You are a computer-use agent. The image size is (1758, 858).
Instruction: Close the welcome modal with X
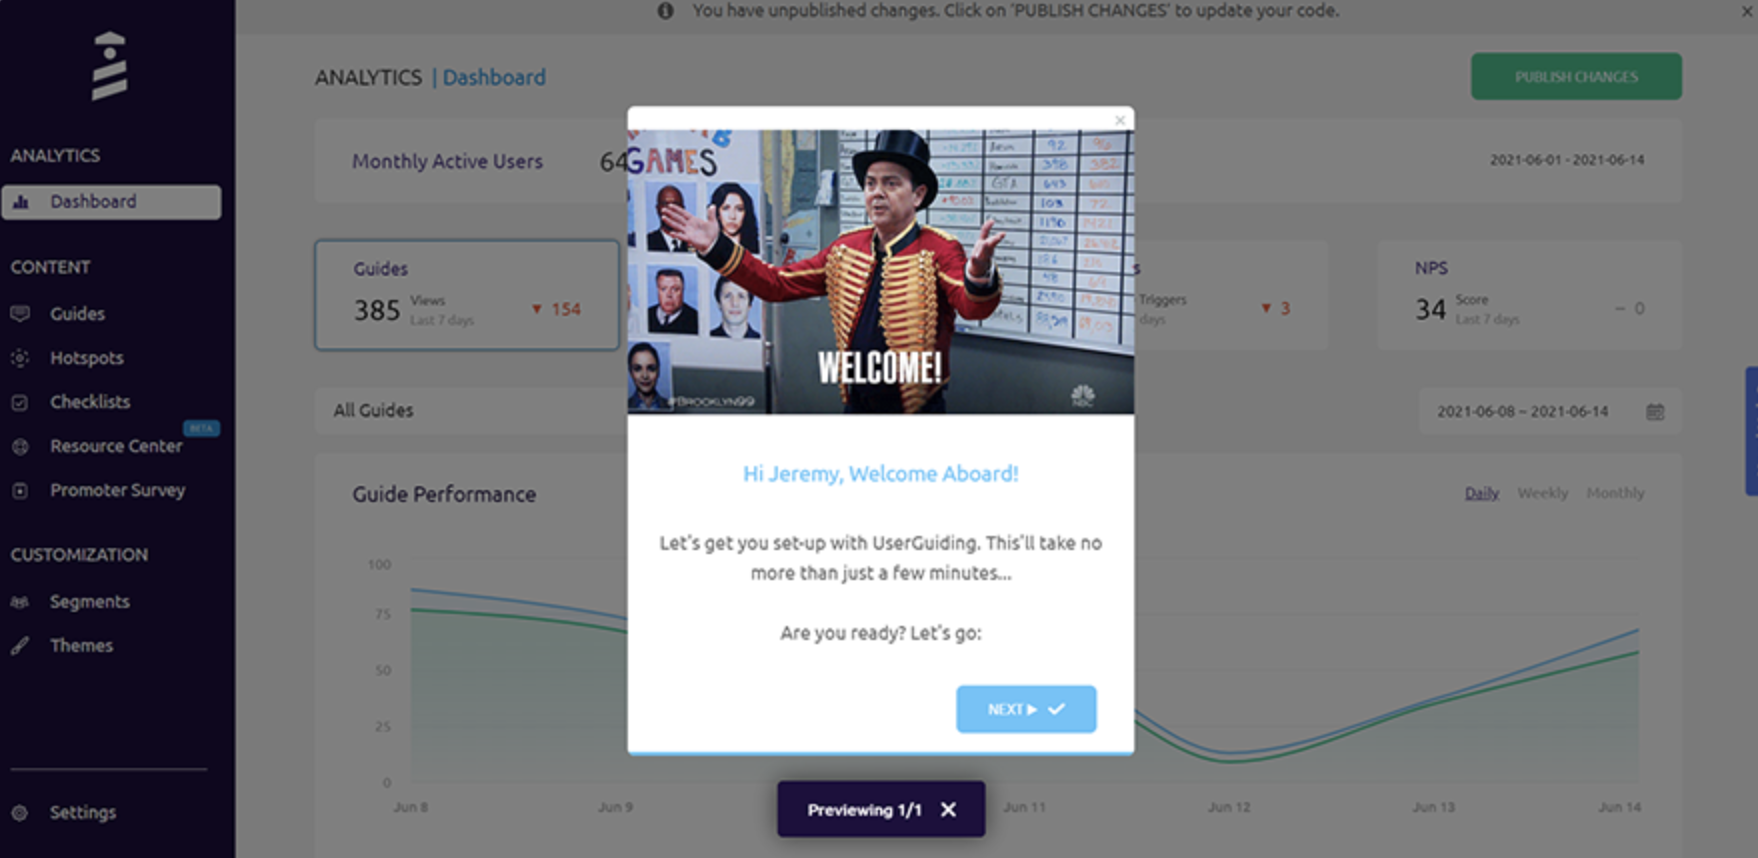[x=1120, y=121]
